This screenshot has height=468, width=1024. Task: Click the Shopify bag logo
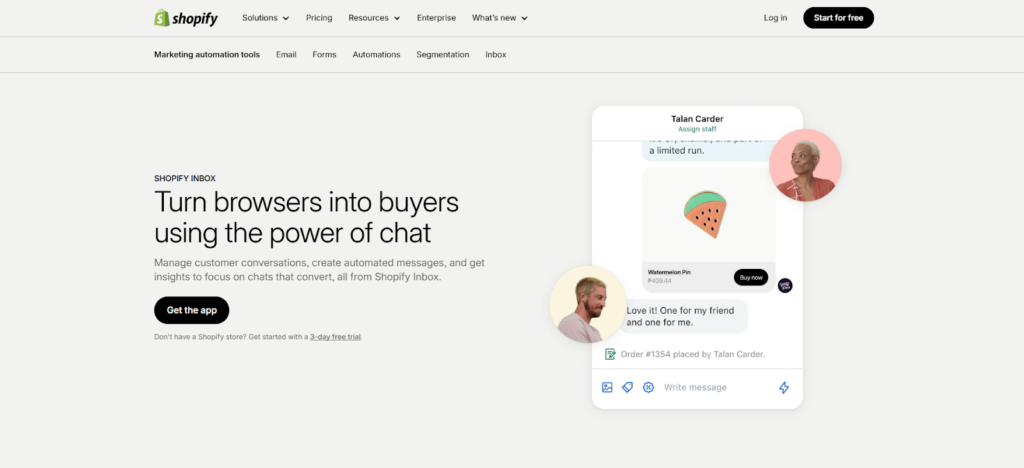(162, 18)
